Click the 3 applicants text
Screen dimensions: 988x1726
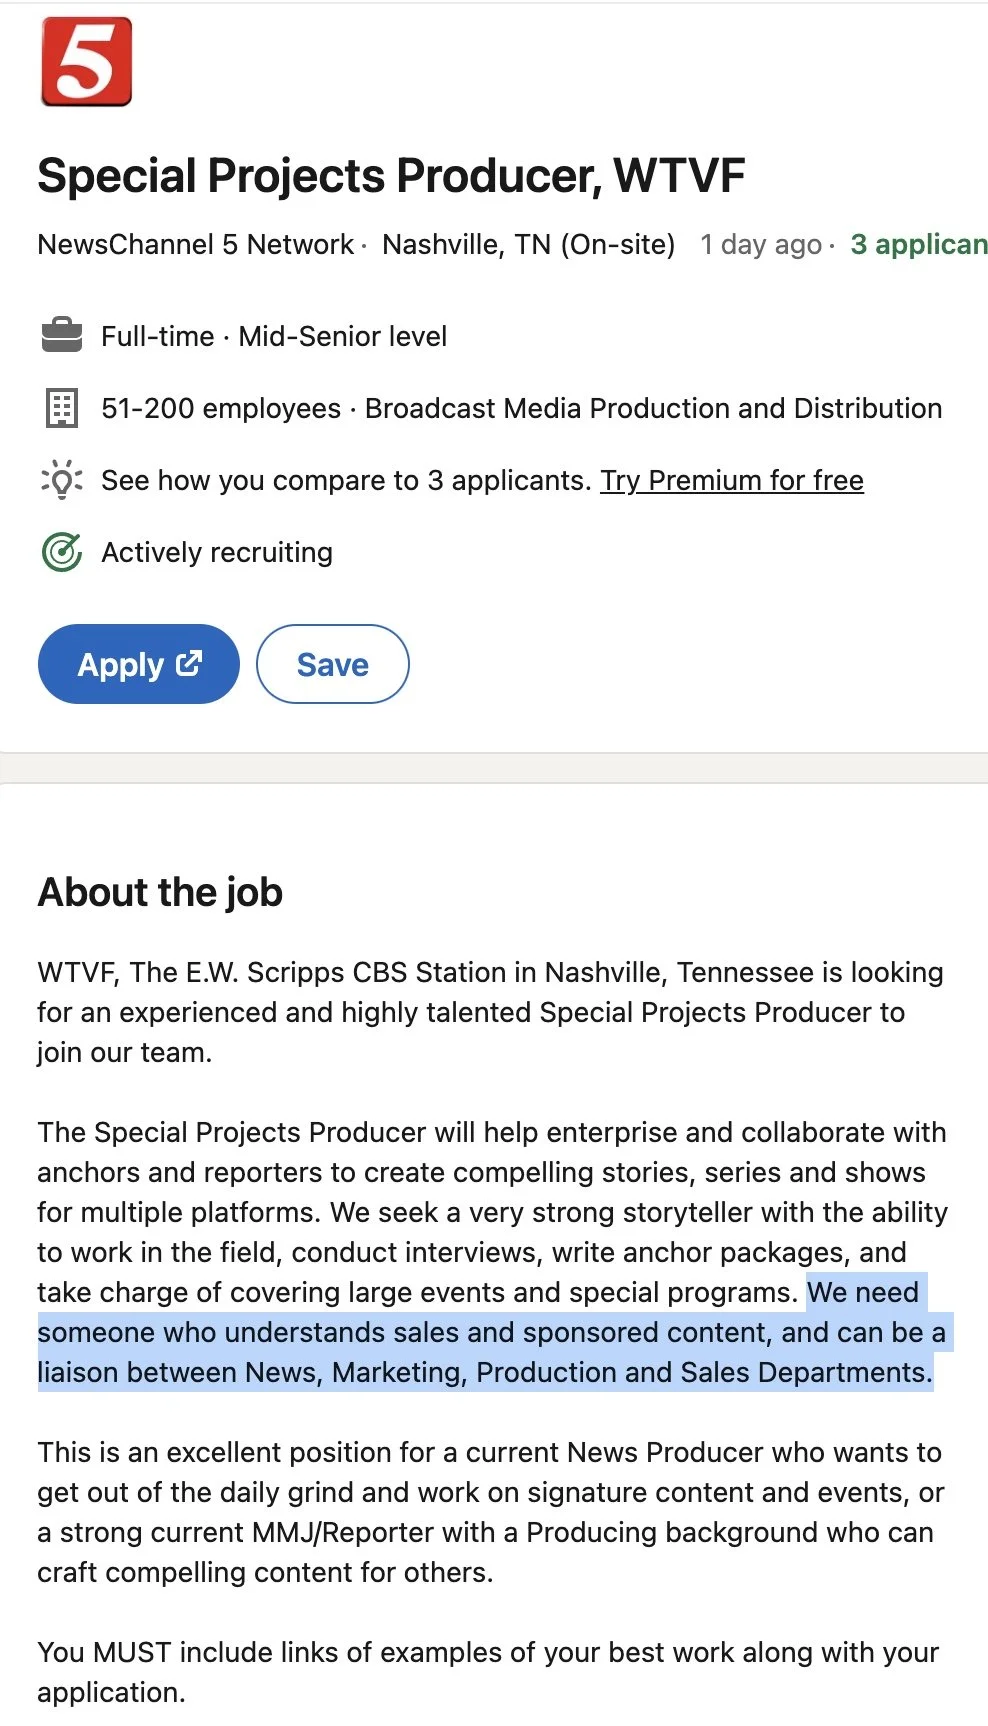[x=919, y=244]
